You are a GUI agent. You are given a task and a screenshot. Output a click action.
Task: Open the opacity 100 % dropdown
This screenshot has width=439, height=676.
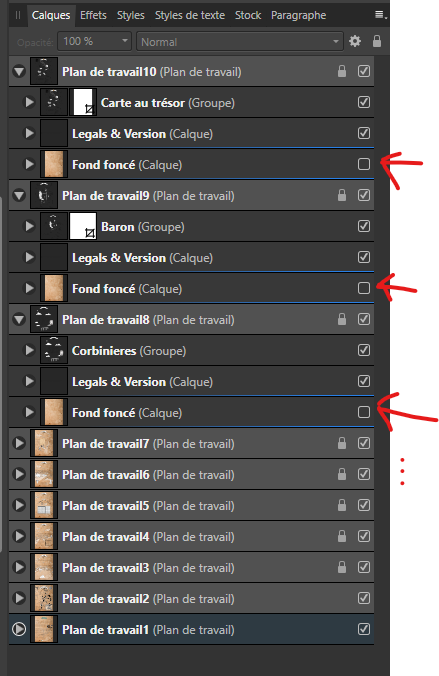(94, 41)
